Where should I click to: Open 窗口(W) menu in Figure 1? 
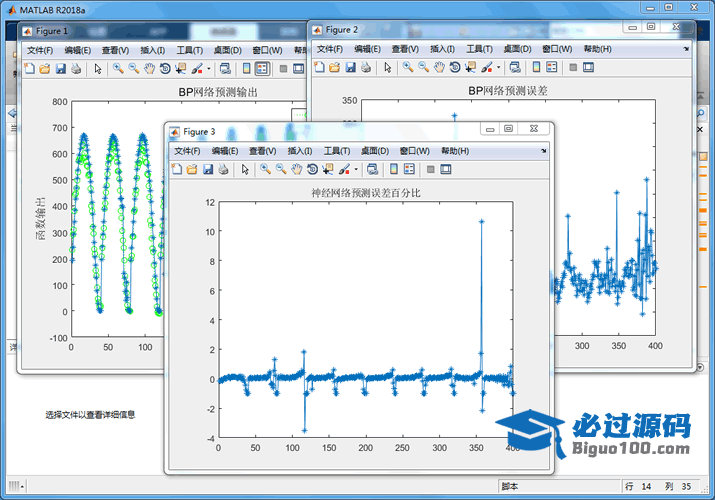tap(267, 50)
